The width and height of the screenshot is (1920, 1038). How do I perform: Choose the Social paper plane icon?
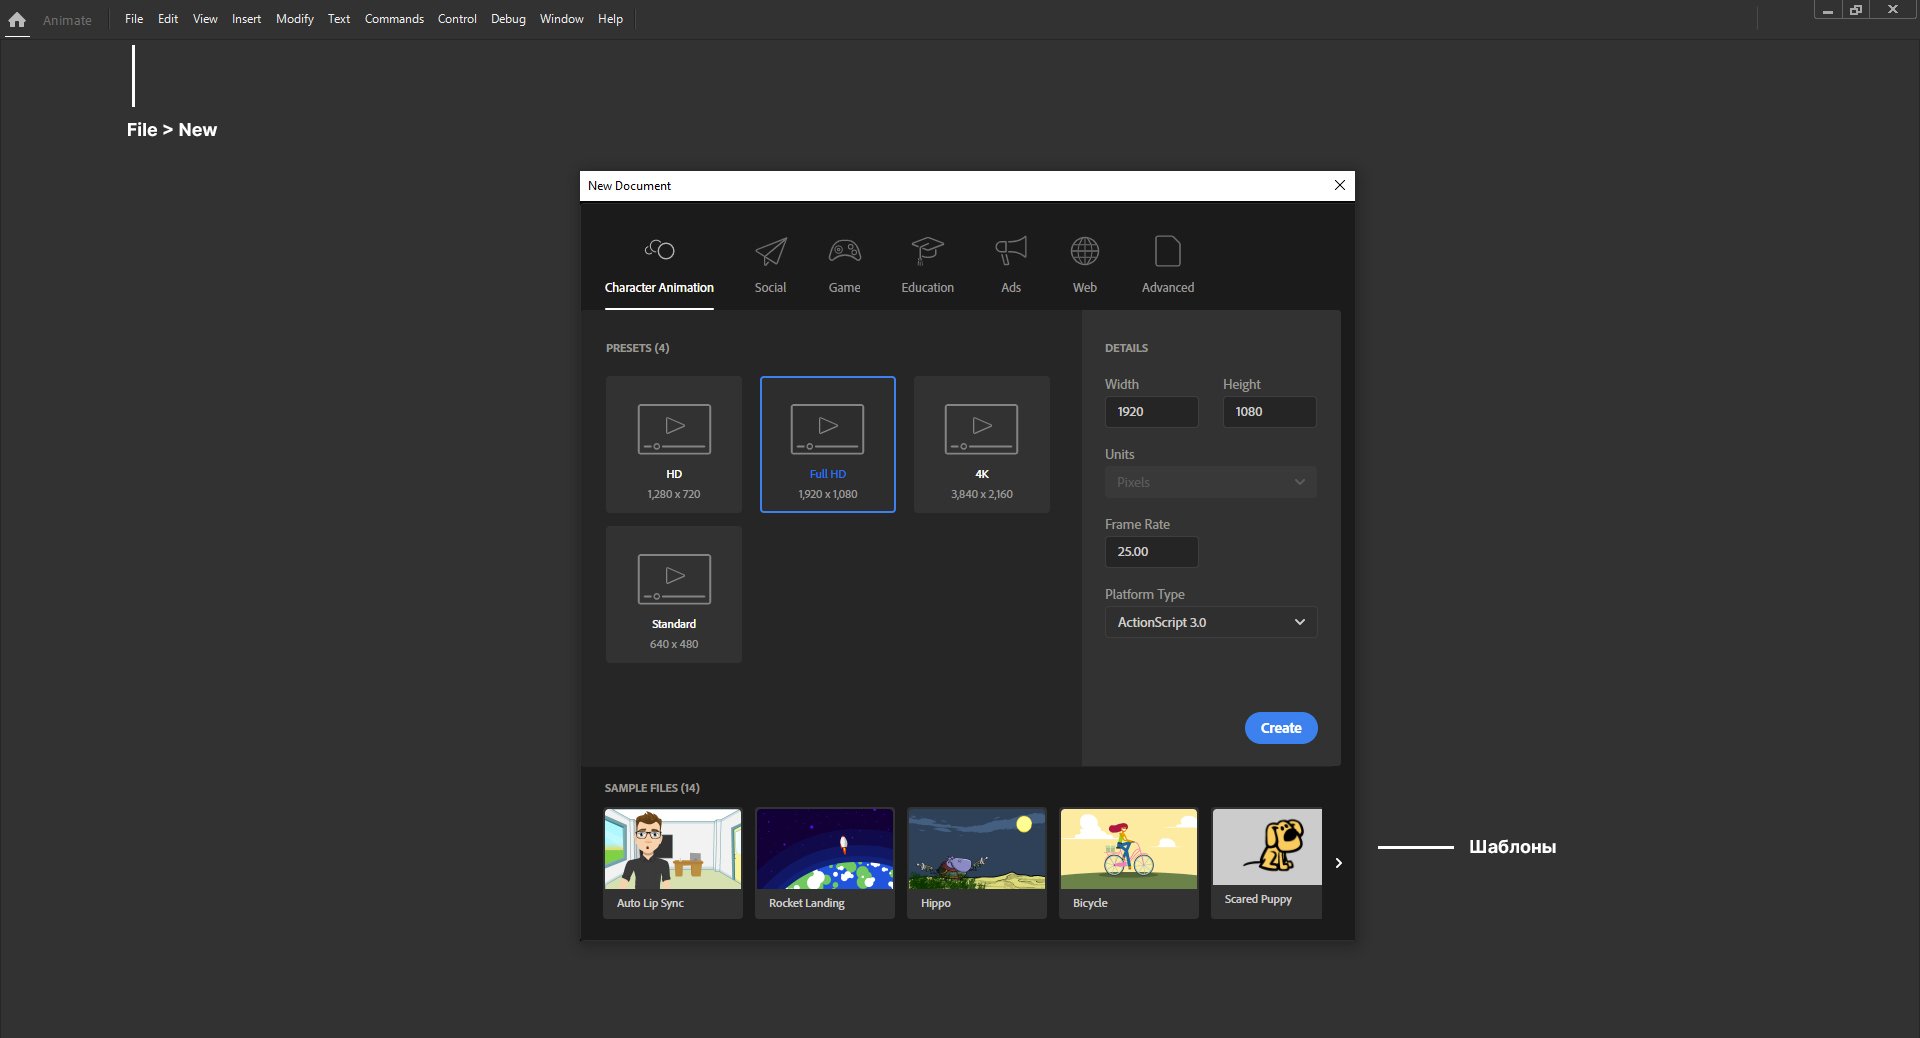point(771,251)
